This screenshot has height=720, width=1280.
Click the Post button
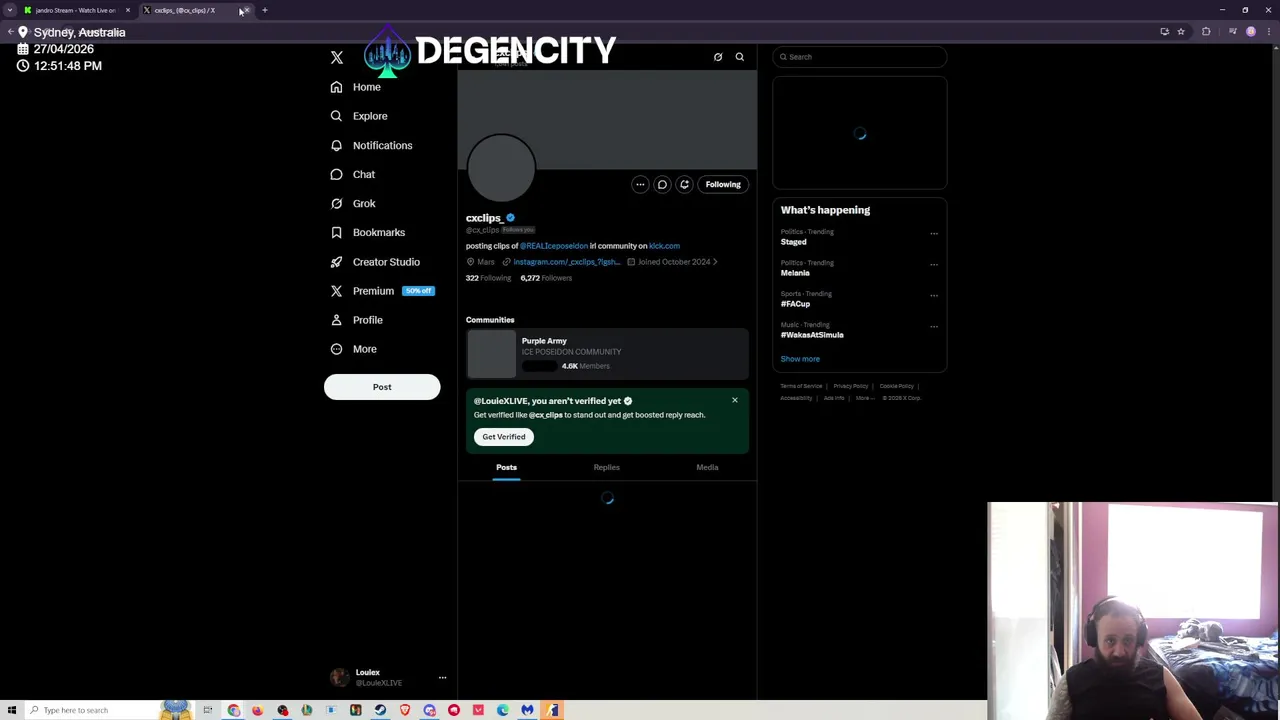382,387
